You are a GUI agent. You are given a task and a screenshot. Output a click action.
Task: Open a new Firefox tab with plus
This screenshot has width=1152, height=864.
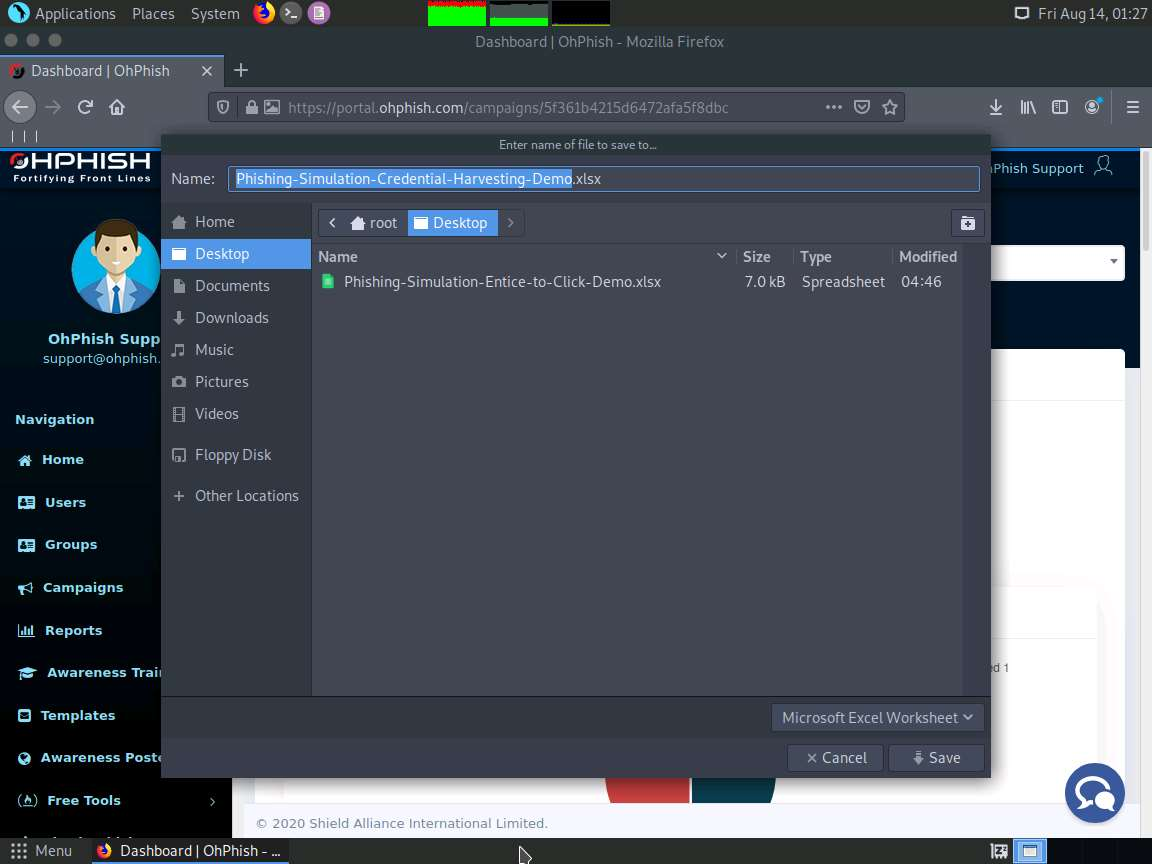[x=241, y=71]
